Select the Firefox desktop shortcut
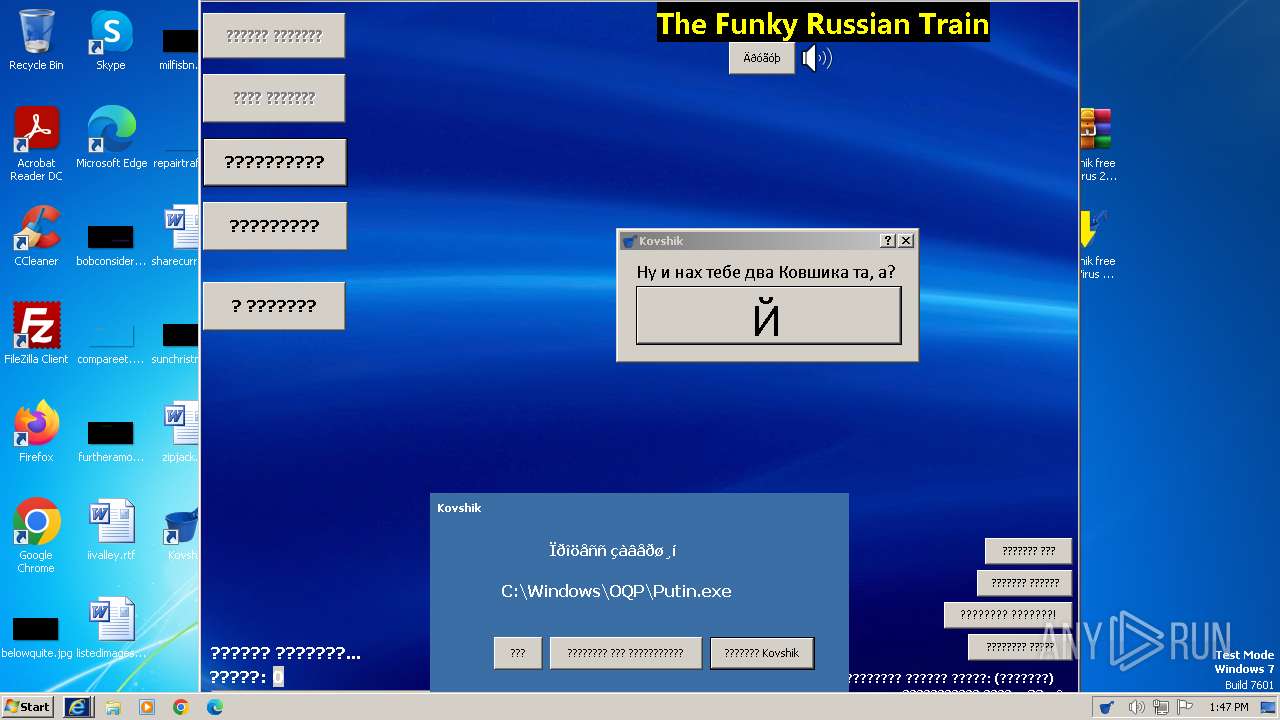1280x720 pixels. pyautogui.click(x=36, y=432)
